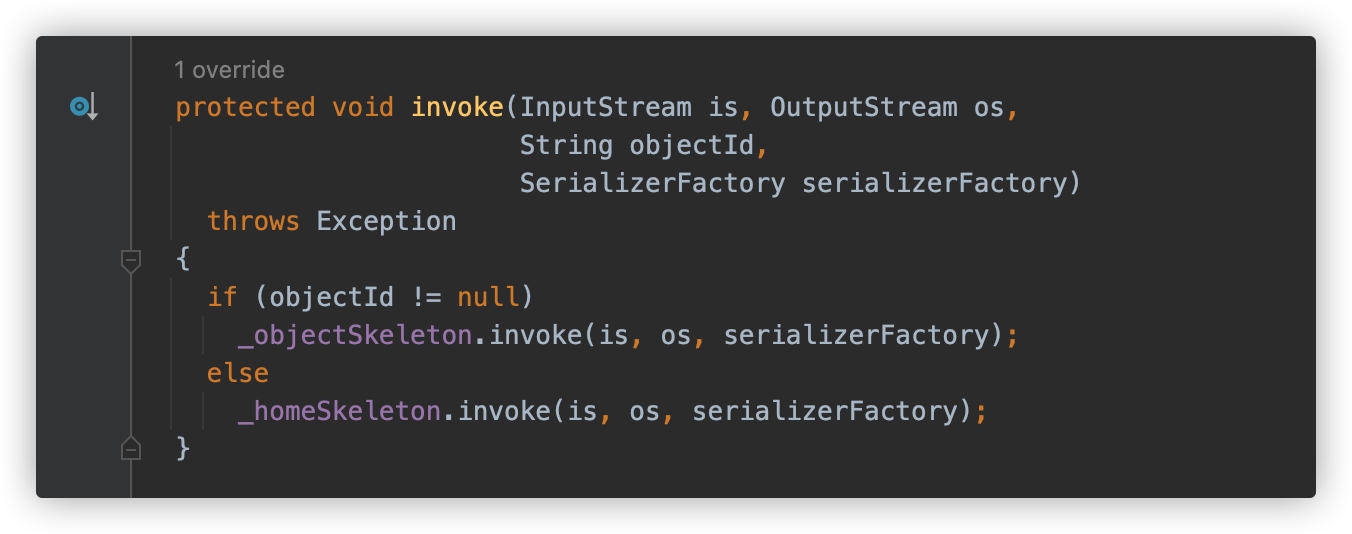Click the Exception class name
This screenshot has width=1352, height=534.
386,221
